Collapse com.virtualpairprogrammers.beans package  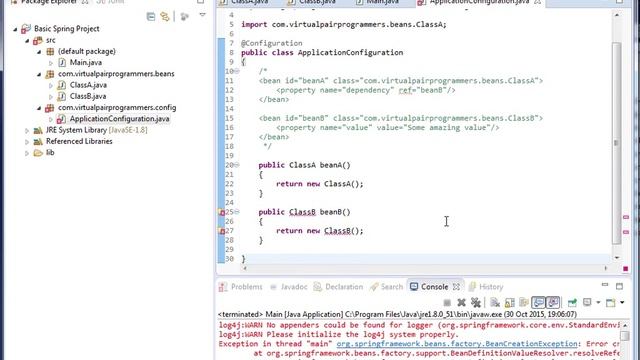[x=39, y=74]
